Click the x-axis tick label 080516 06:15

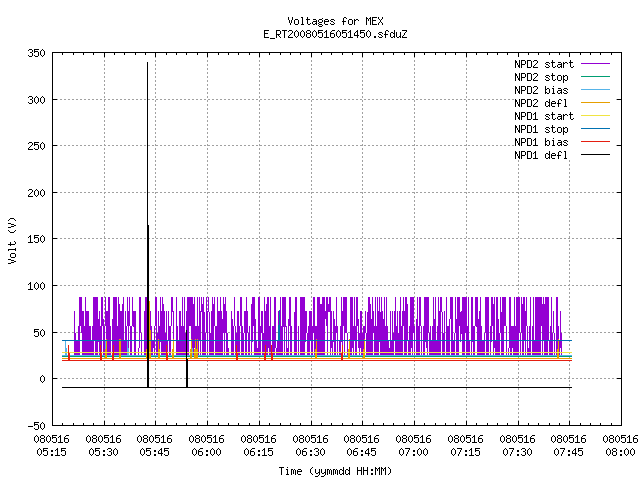pos(258,446)
